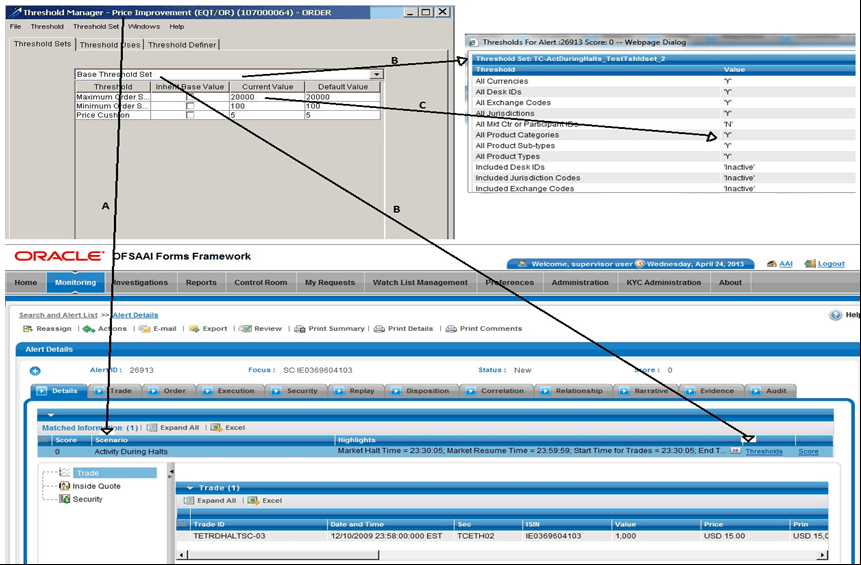Click Expand All icon beside Matched Information
This screenshot has height=565, width=861.
(152, 427)
